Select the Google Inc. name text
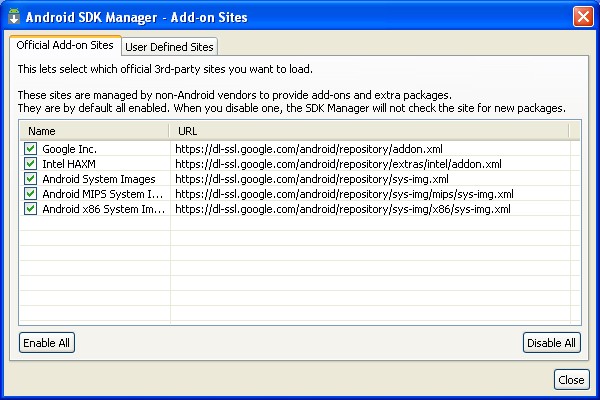The image size is (600, 400). pyautogui.click(x=69, y=149)
